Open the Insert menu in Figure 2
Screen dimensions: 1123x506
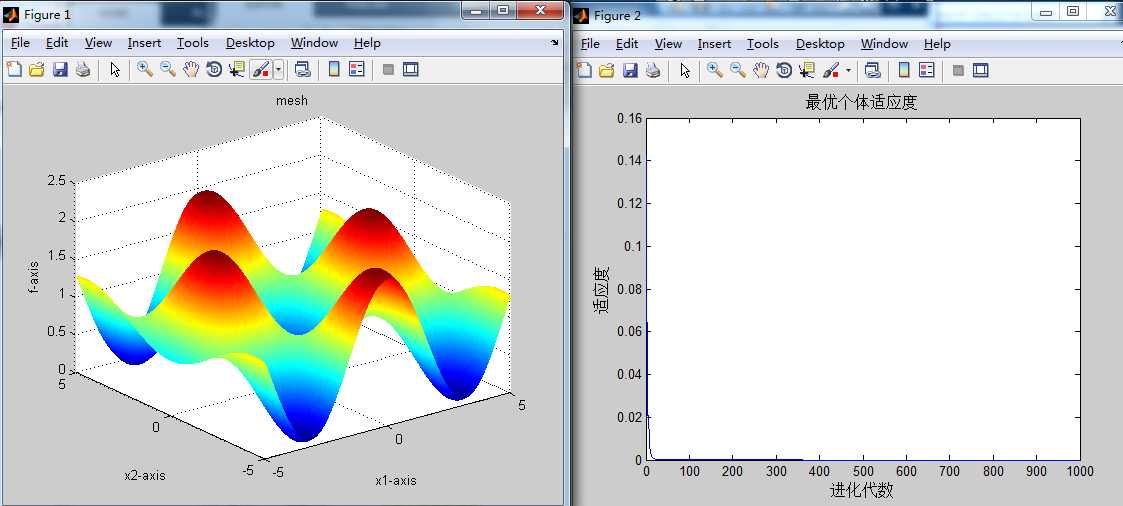(715, 44)
